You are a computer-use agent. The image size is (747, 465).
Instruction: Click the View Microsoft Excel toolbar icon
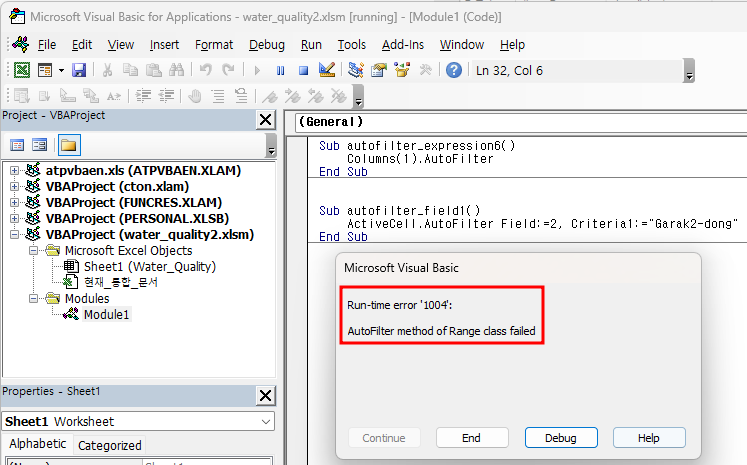tap(21, 71)
